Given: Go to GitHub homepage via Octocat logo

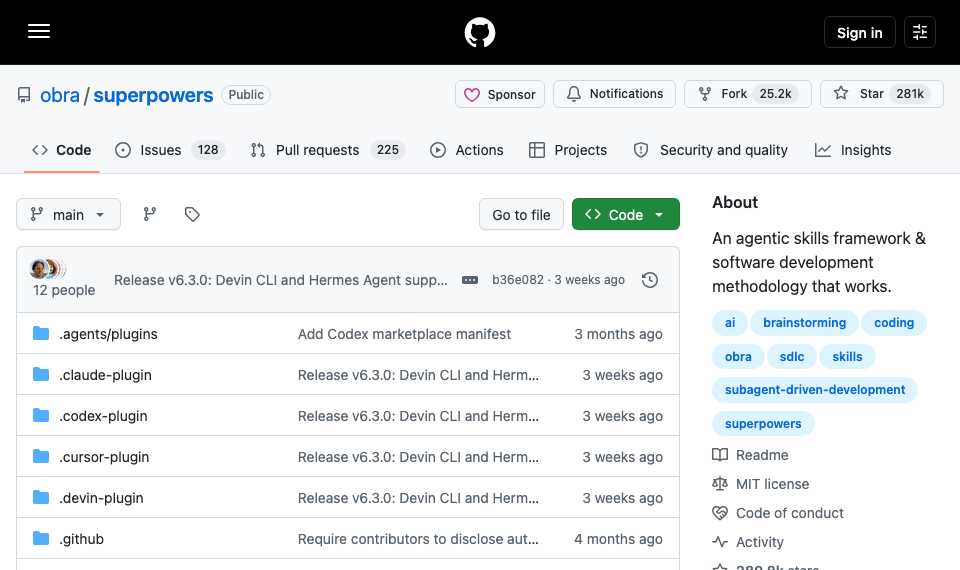Looking at the screenshot, I should 479,32.
